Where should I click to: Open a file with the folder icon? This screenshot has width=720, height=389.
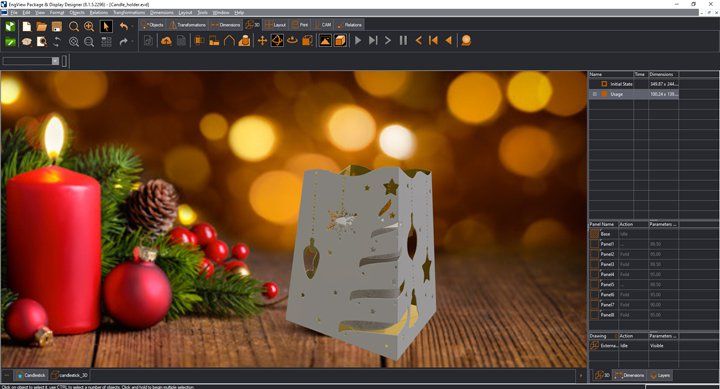[x=42, y=27]
